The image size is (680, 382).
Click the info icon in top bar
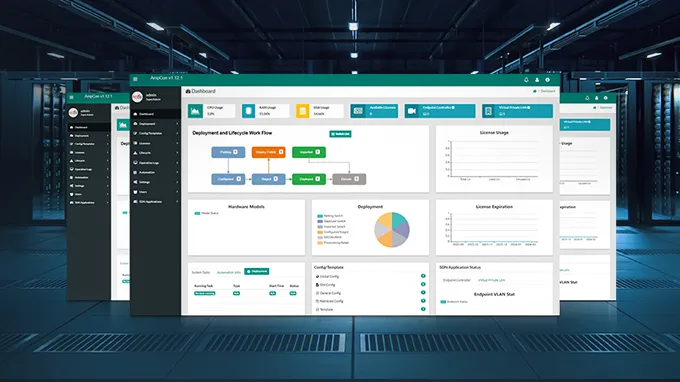[547, 80]
